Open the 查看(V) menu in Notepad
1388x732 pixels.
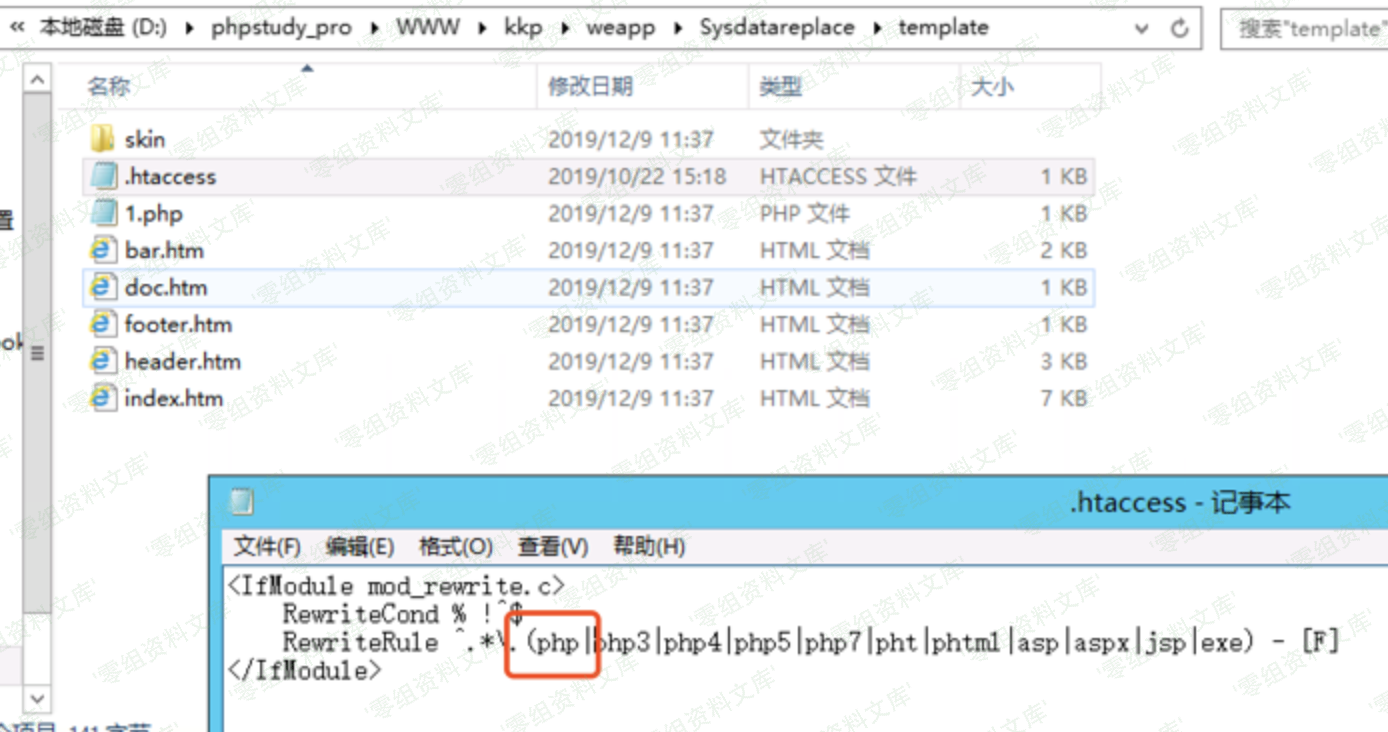552,547
